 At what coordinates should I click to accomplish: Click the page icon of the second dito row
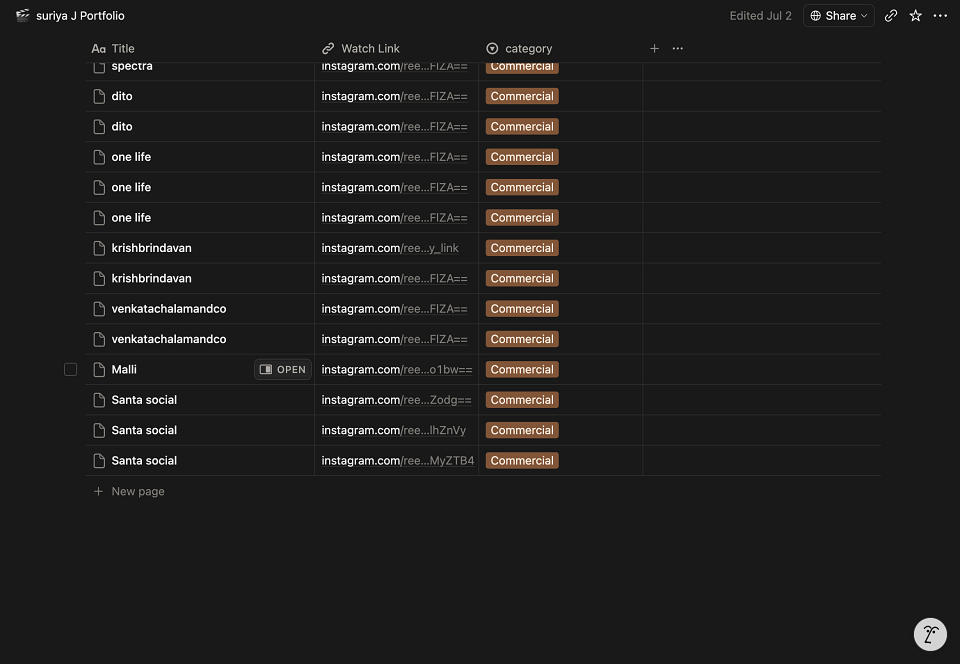point(99,127)
